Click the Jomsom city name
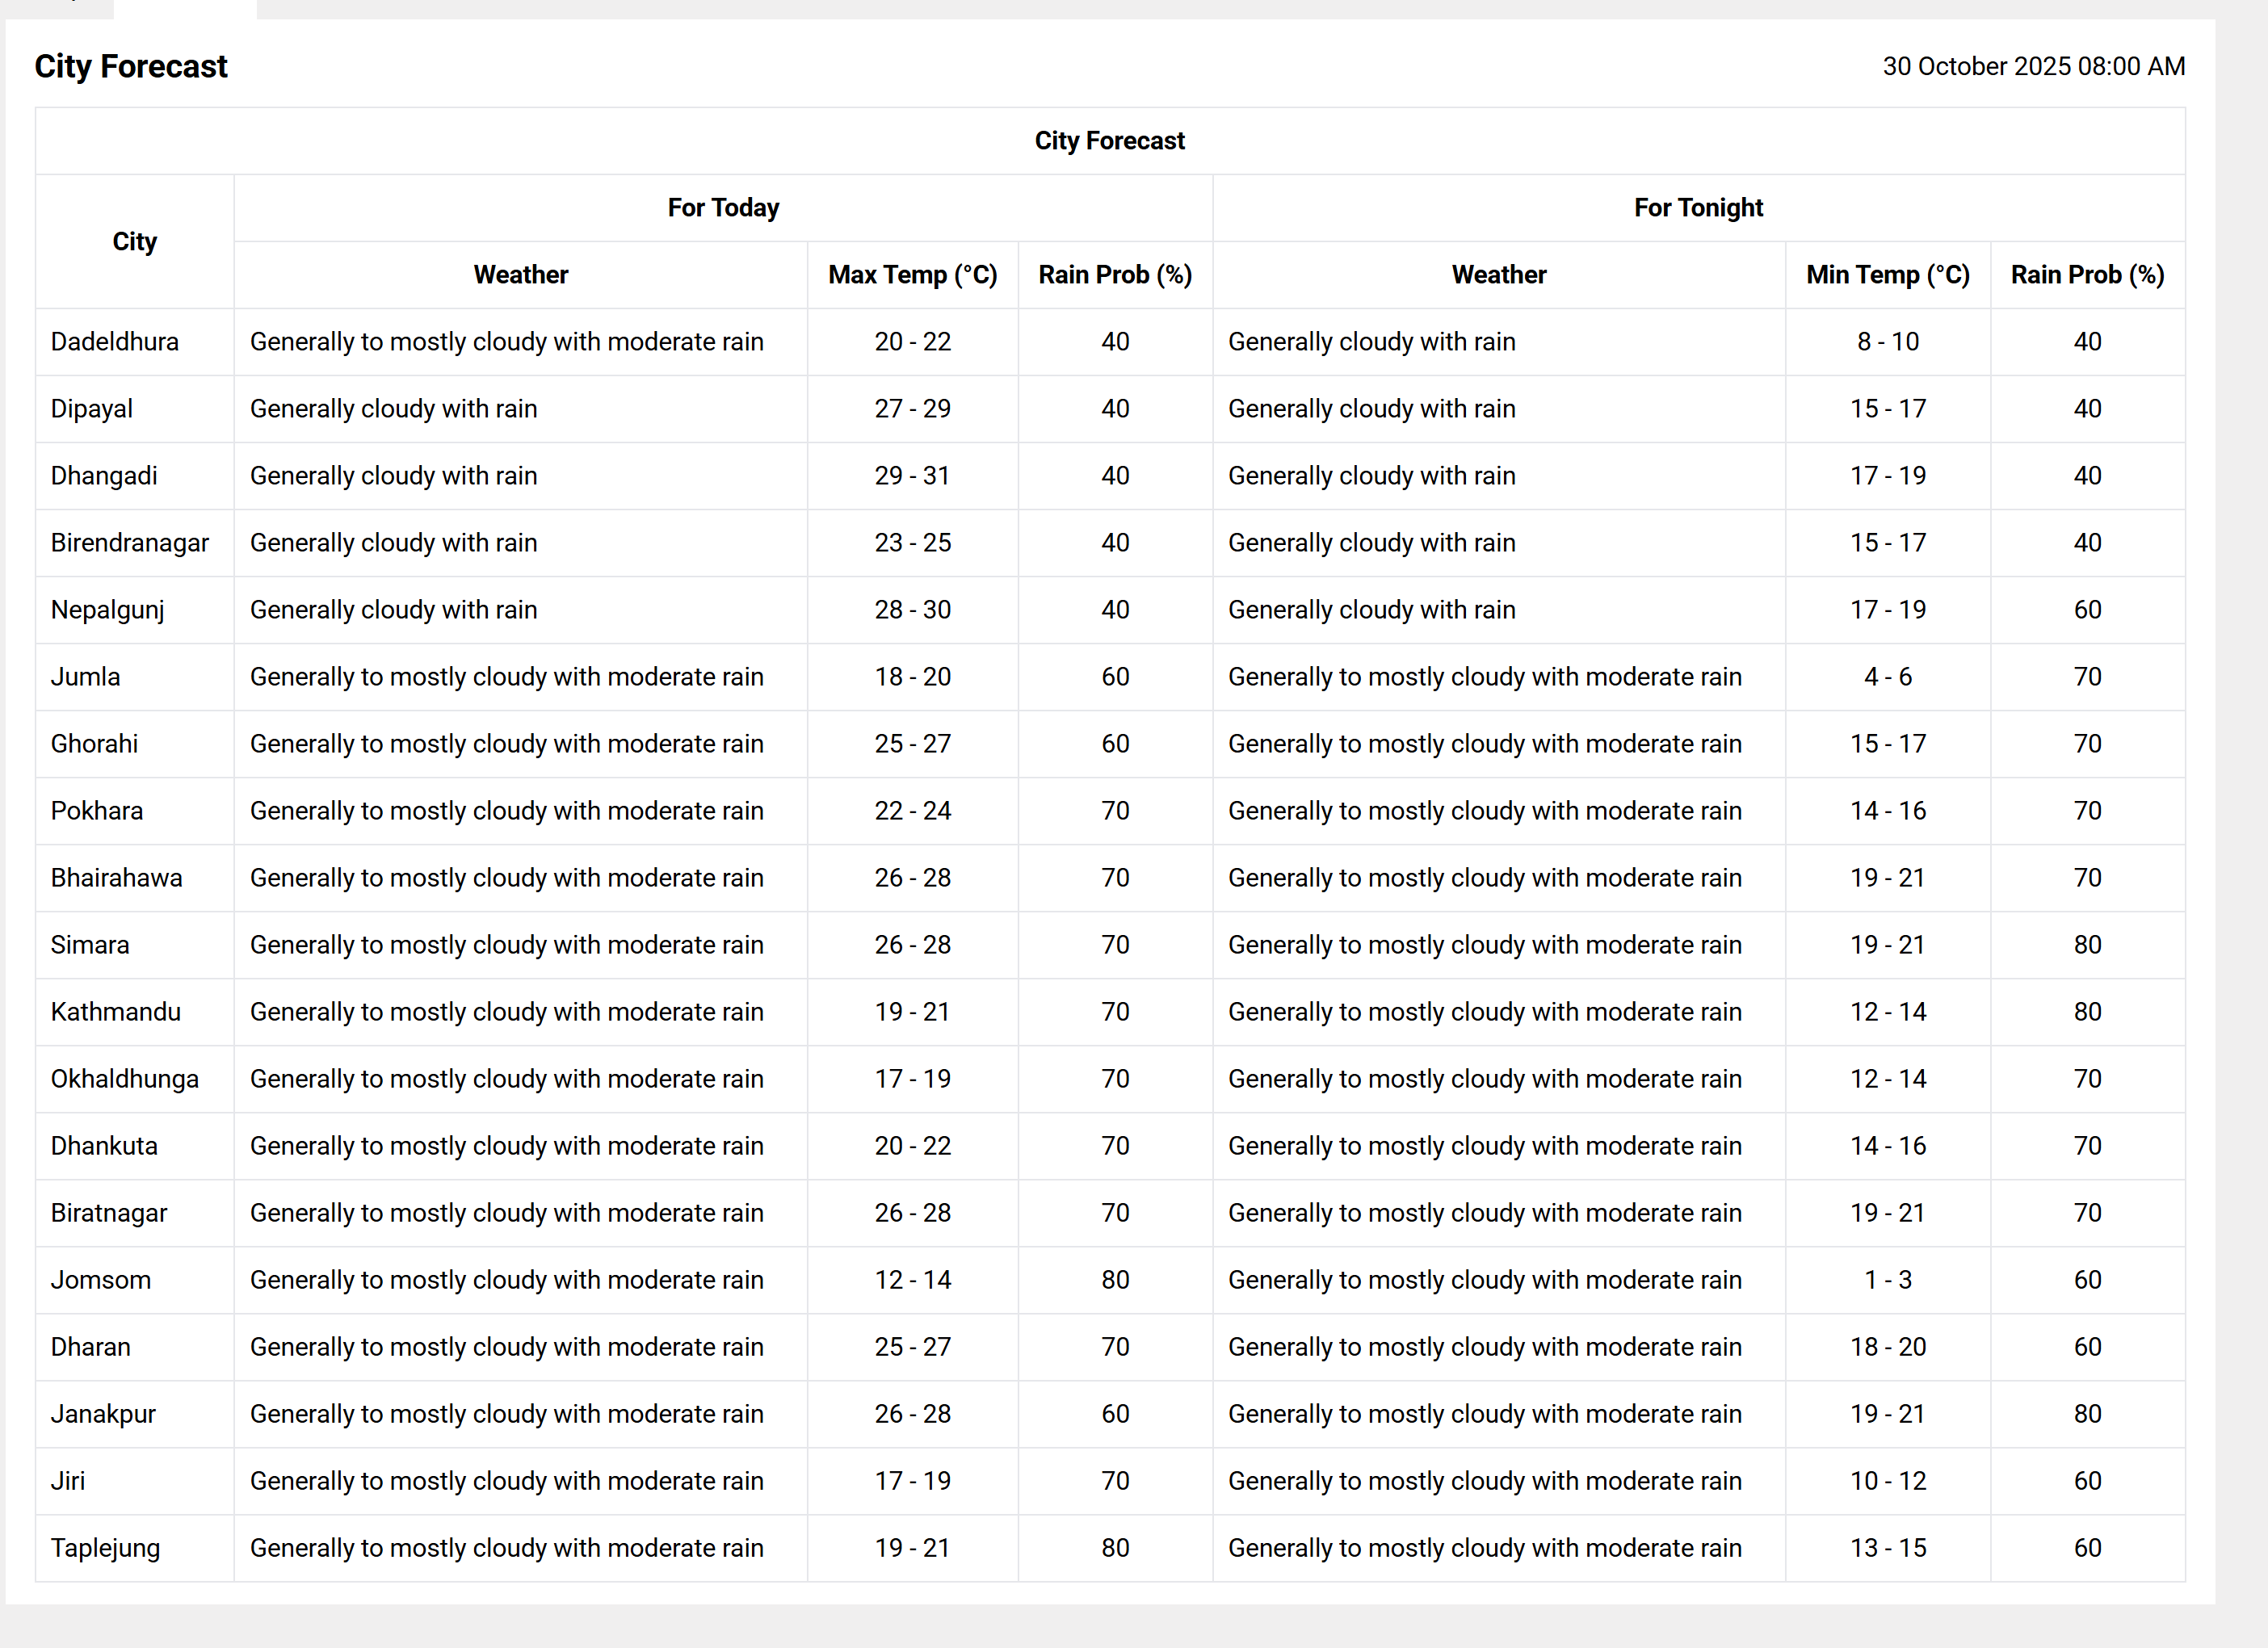Image resolution: width=2268 pixels, height=1648 pixels. tap(101, 1279)
